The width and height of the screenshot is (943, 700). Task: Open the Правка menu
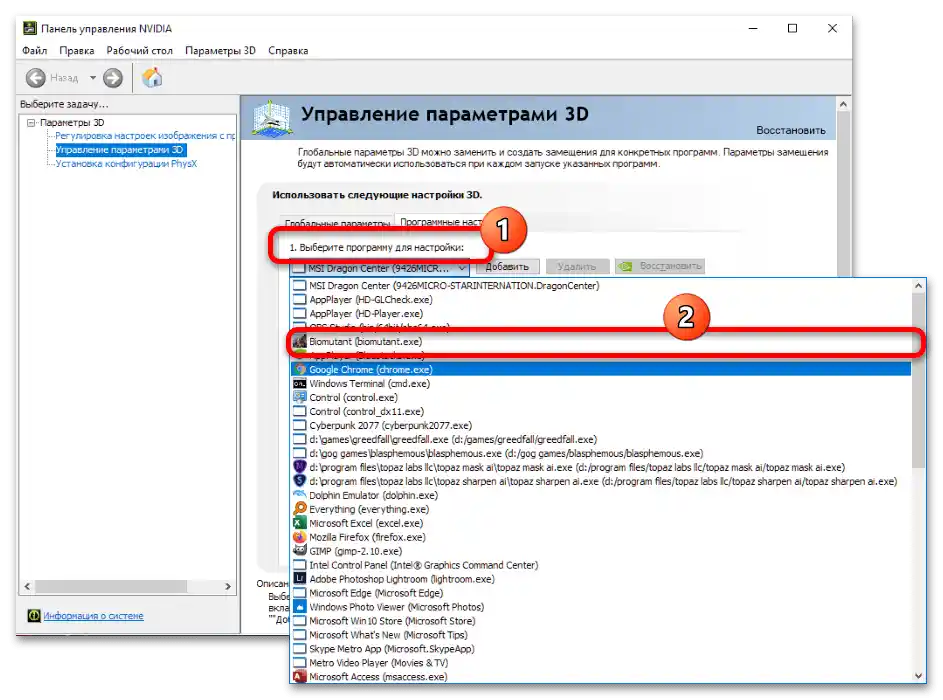(x=76, y=51)
